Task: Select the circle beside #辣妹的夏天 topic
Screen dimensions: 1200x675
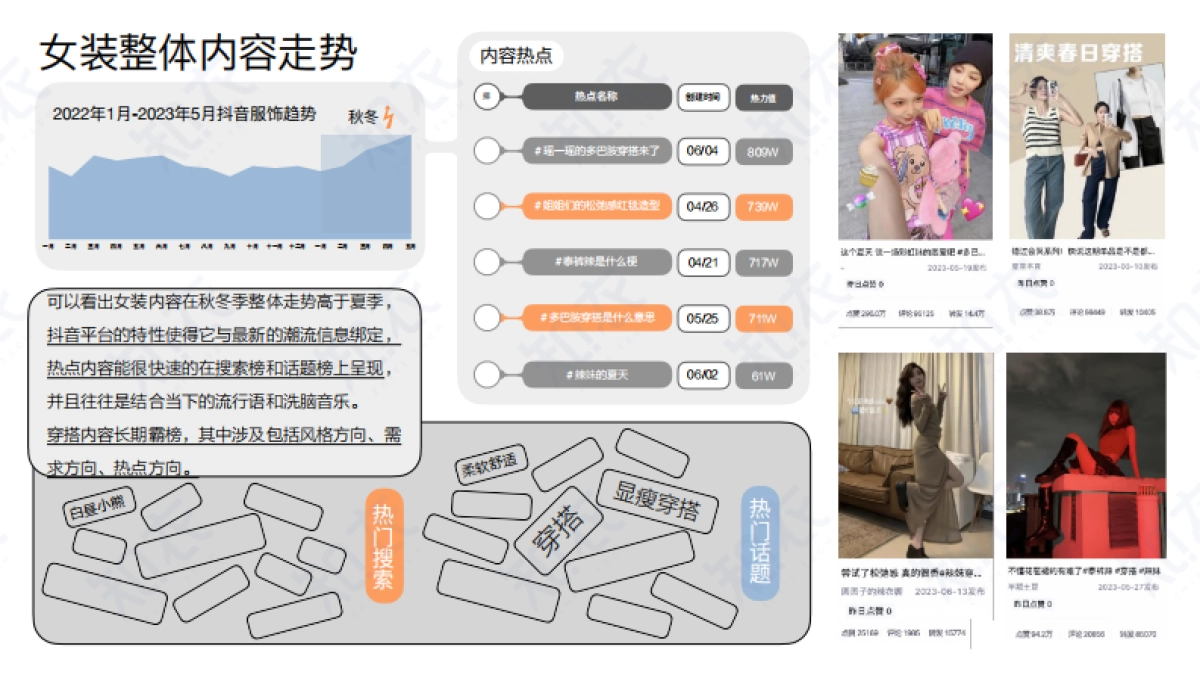Action: (488, 376)
